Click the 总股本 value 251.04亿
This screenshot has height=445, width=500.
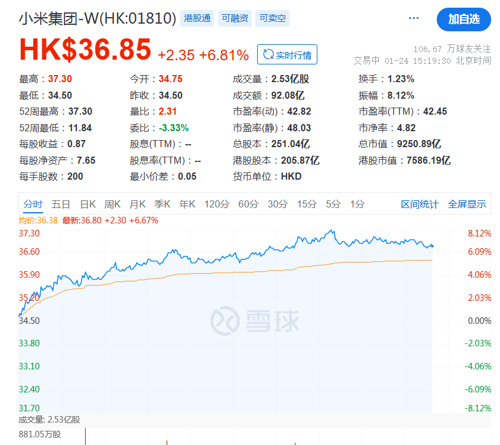pyautogui.click(x=291, y=144)
